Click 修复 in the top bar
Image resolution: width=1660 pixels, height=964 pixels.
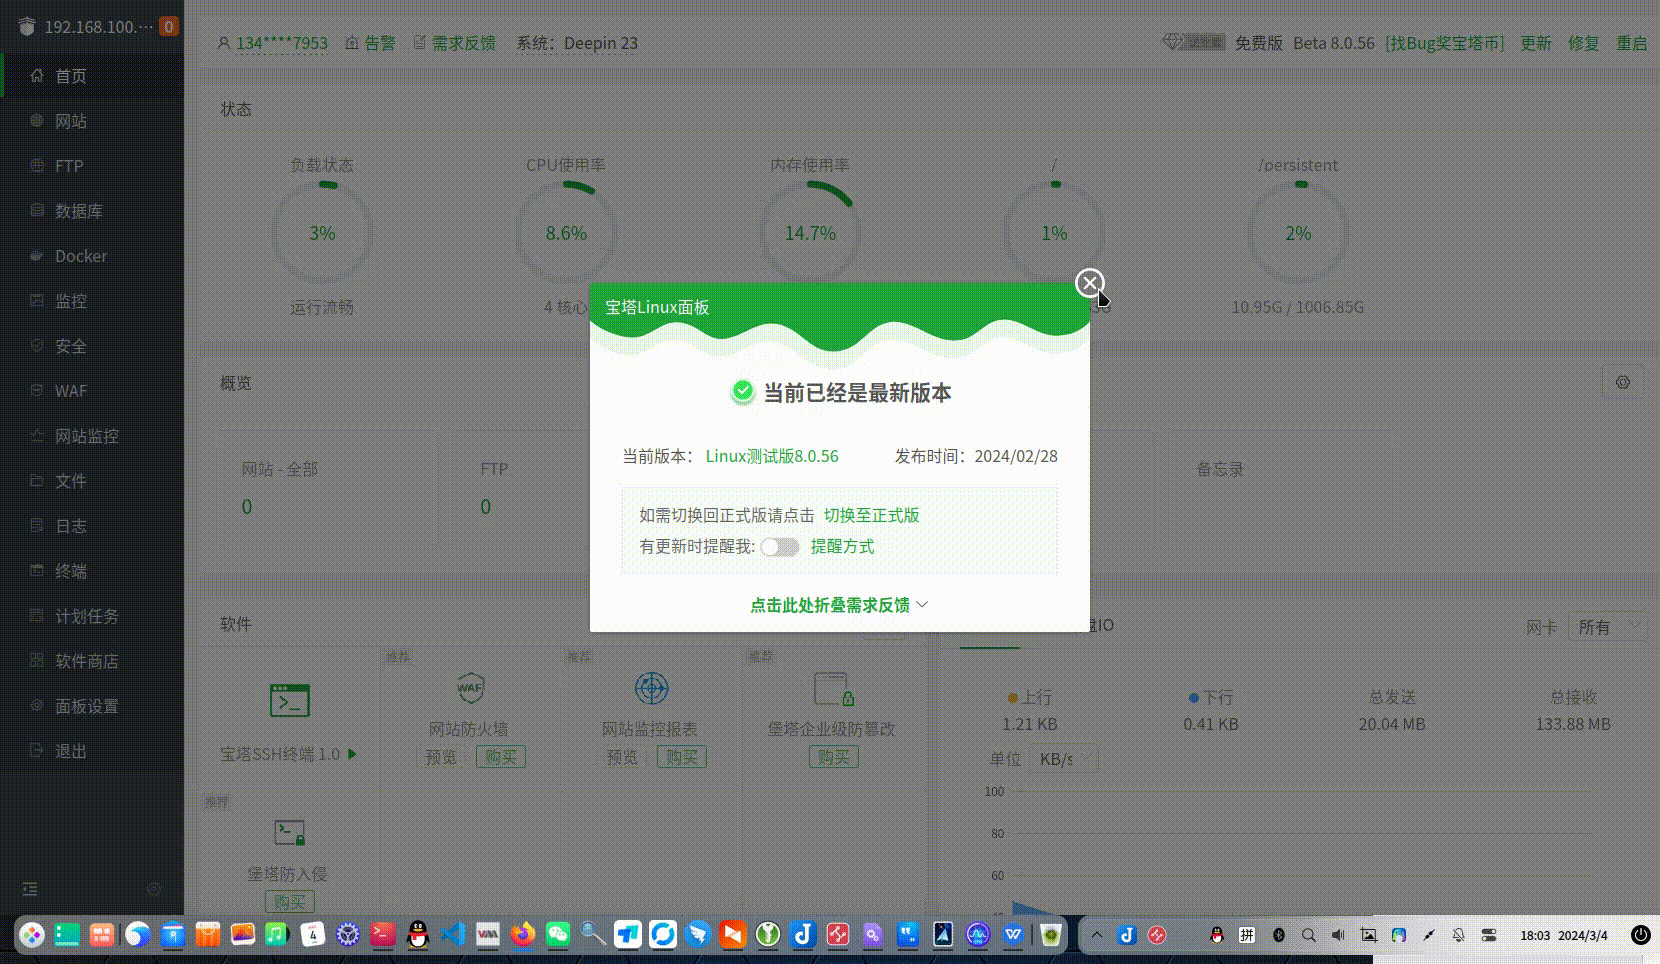click(1584, 43)
